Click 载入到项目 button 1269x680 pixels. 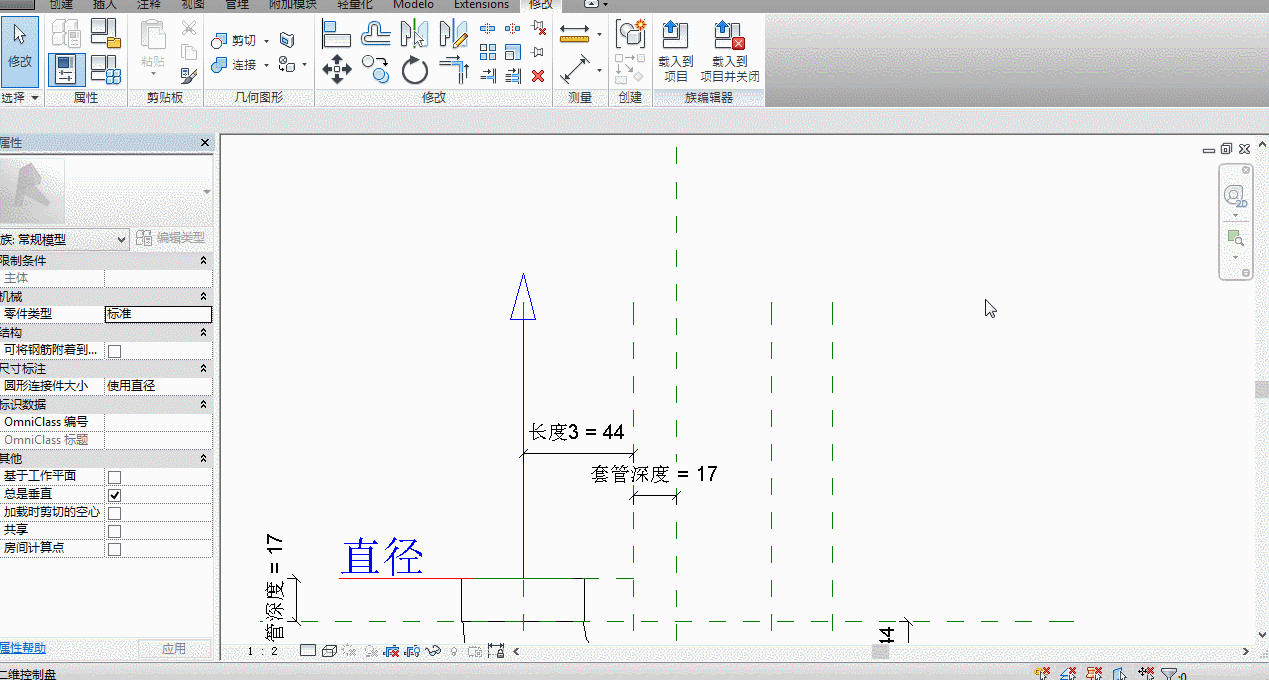676,52
